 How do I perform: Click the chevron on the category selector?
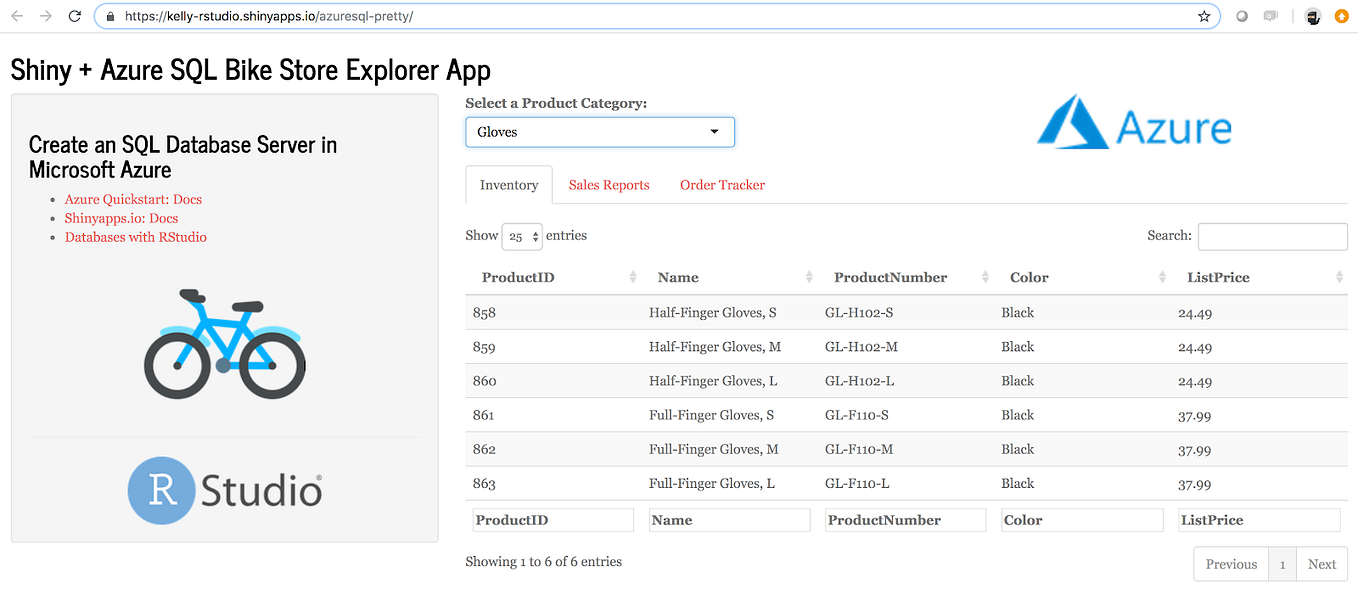[714, 131]
